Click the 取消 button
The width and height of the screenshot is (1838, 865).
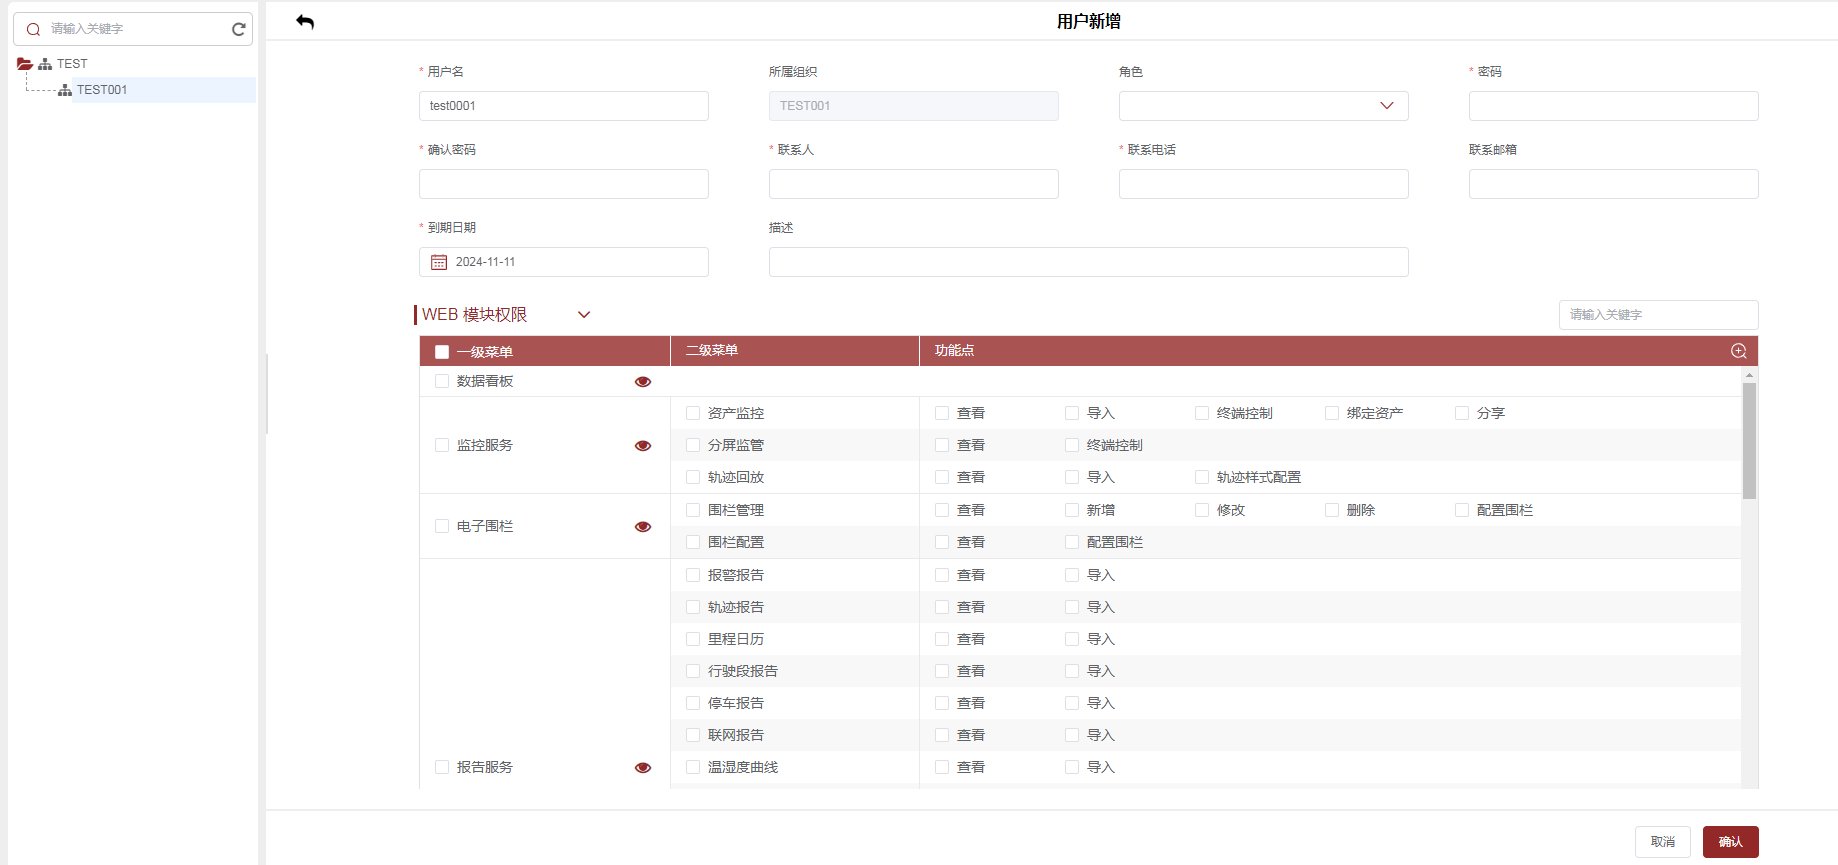click(x=1662, y=842)
